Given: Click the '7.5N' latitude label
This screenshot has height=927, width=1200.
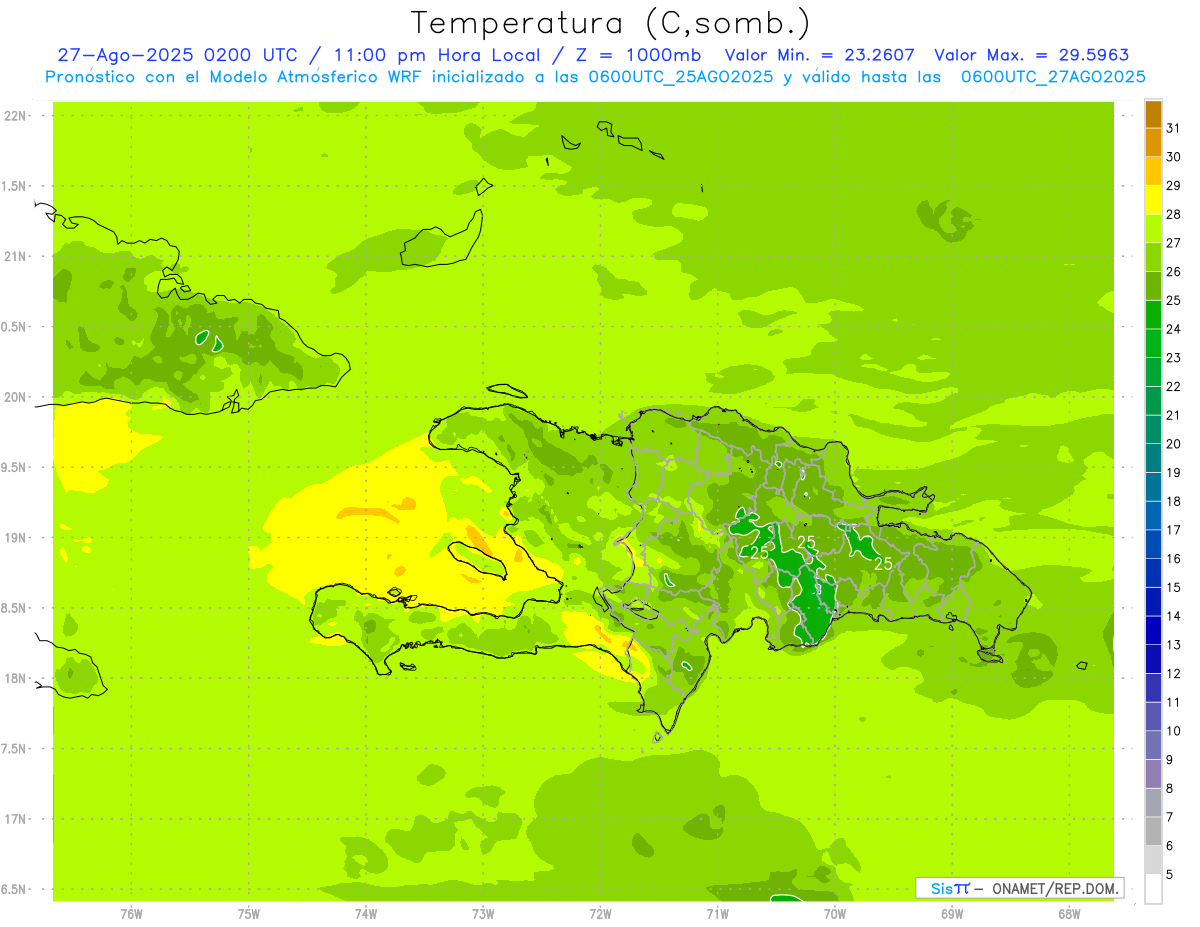Looking at the screenshot, I should (14, 749).
